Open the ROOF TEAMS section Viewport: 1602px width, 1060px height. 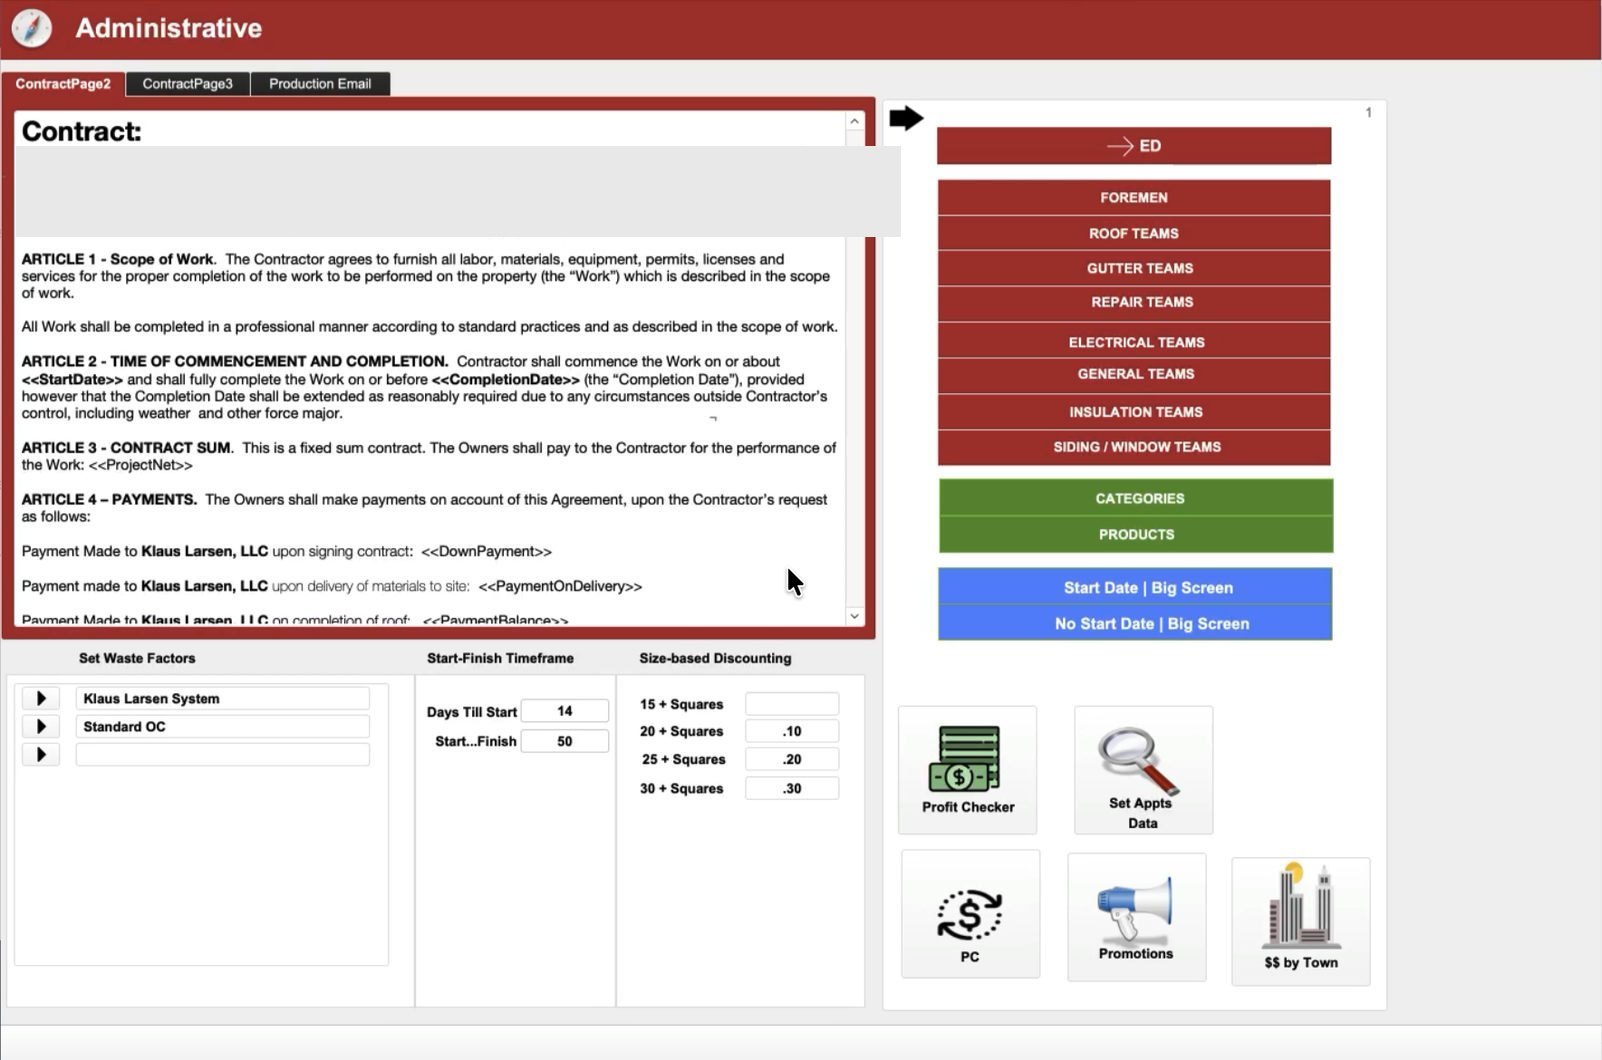pos(1134,233)
